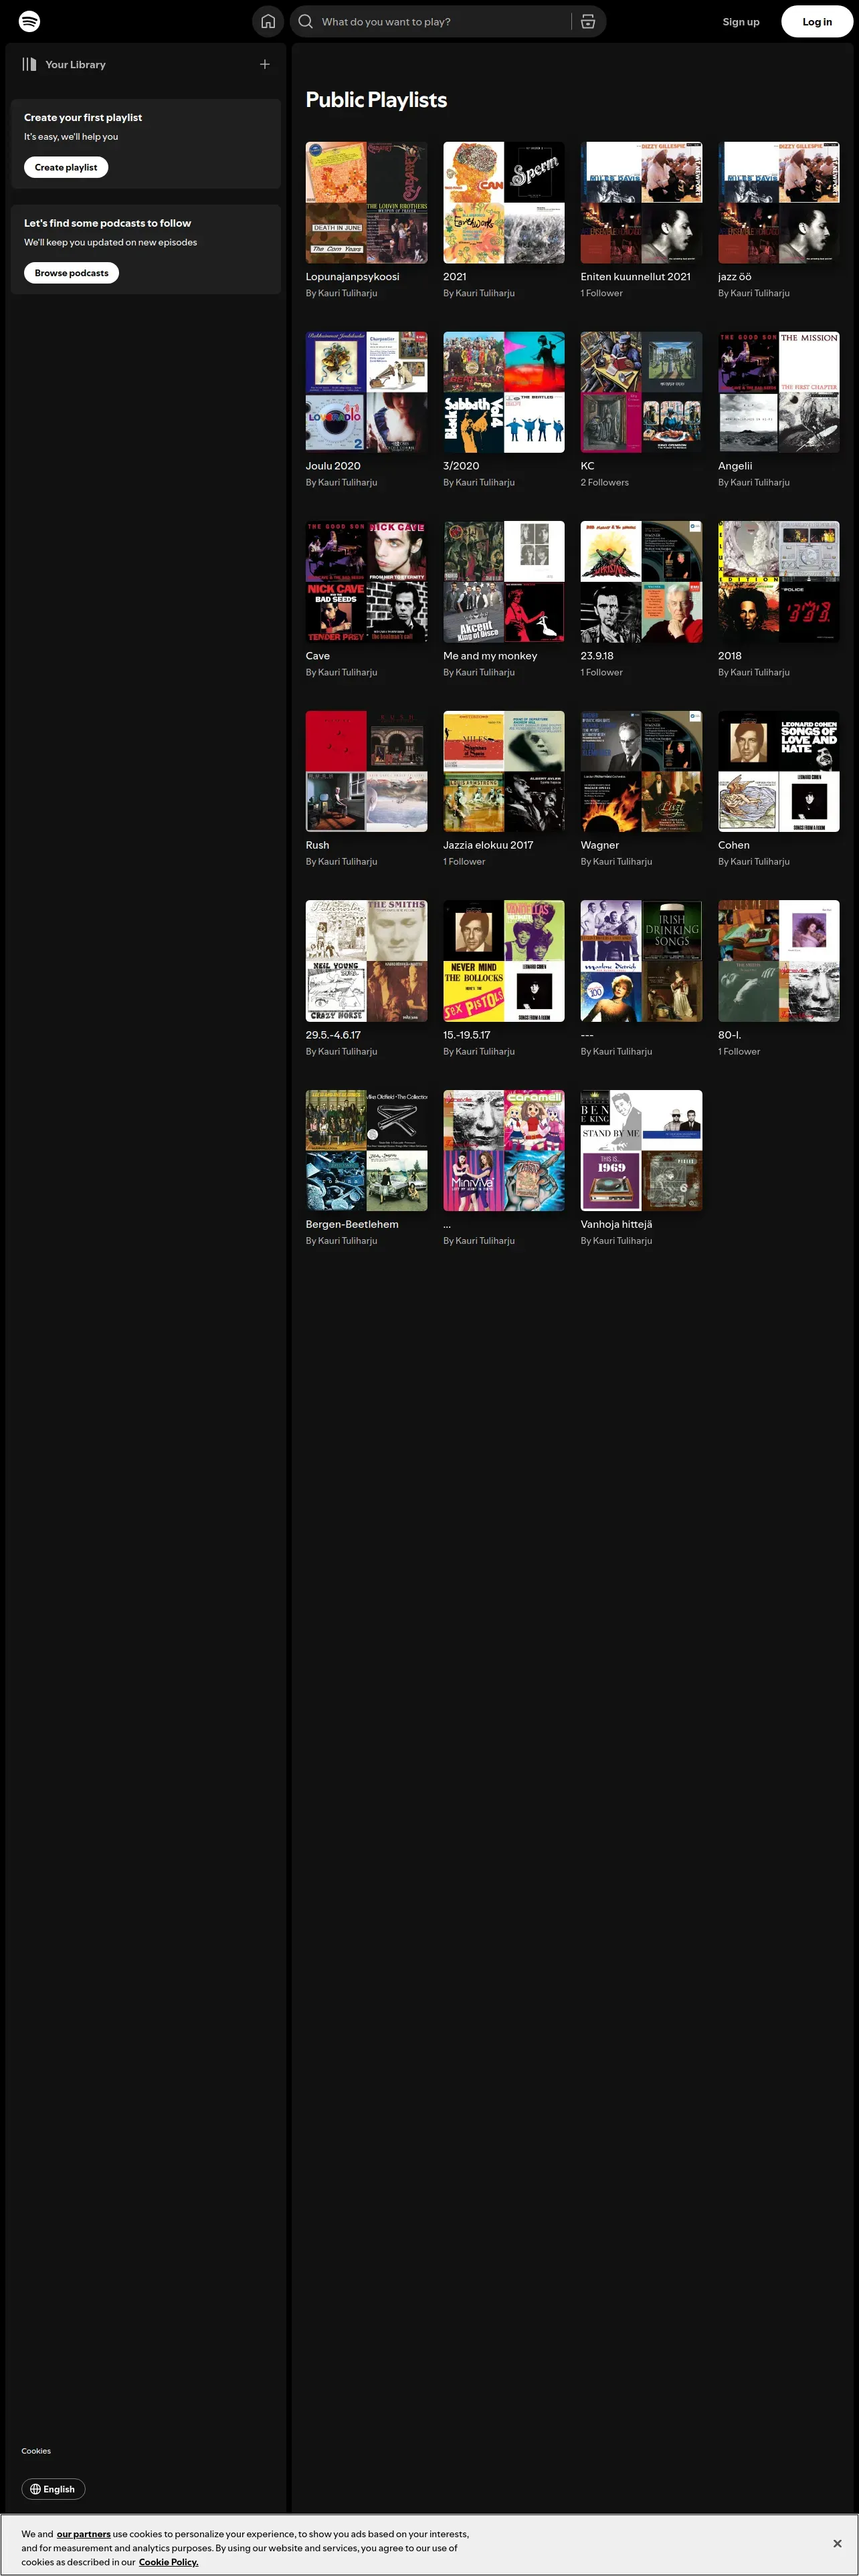The width and height of the screenshot is (859, 2576).
Task: Go to Home via house icon
Action: [268, 21]
